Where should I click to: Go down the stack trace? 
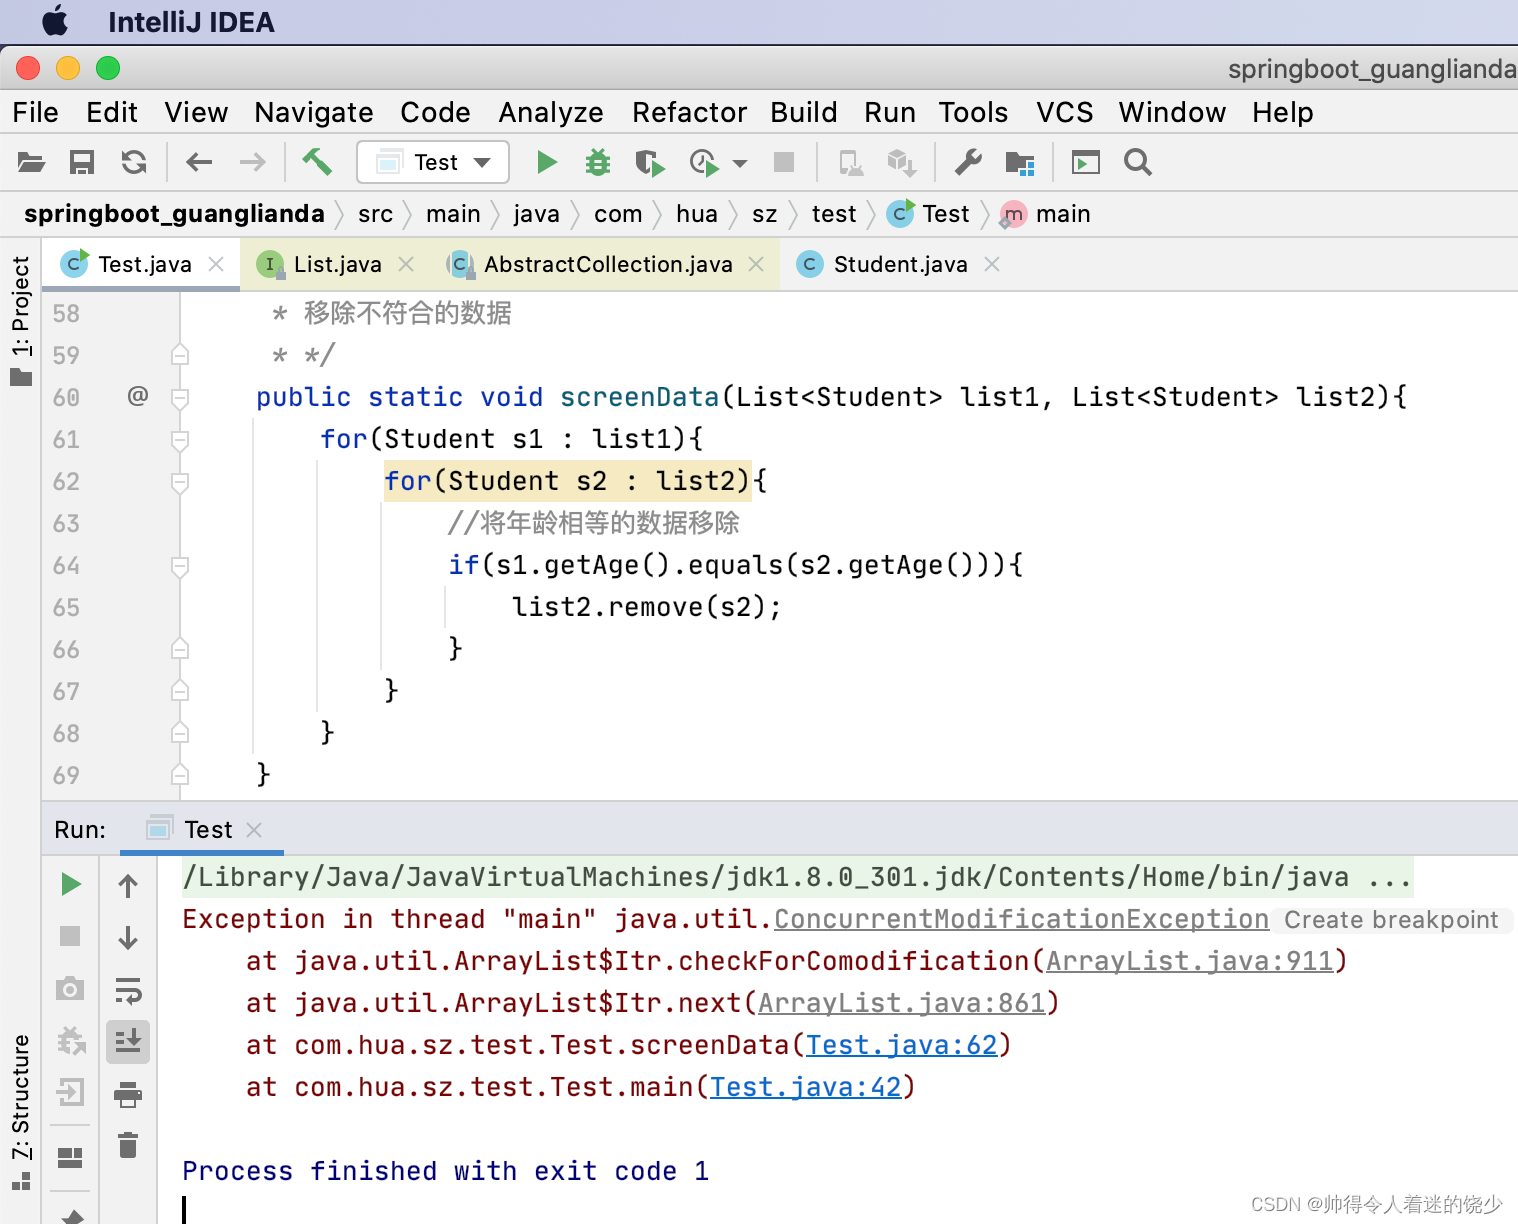coord(128,938)
